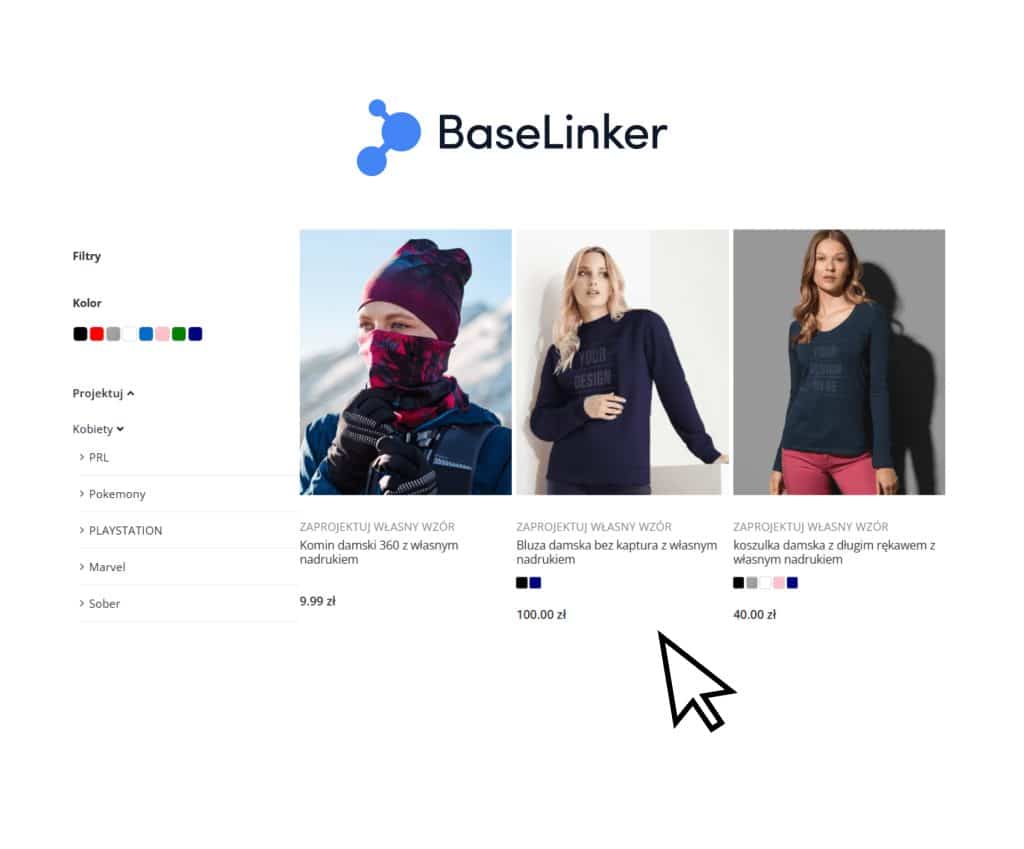
Task: Open Bluza damska bez kaptura product link
Action: [616, 552]
